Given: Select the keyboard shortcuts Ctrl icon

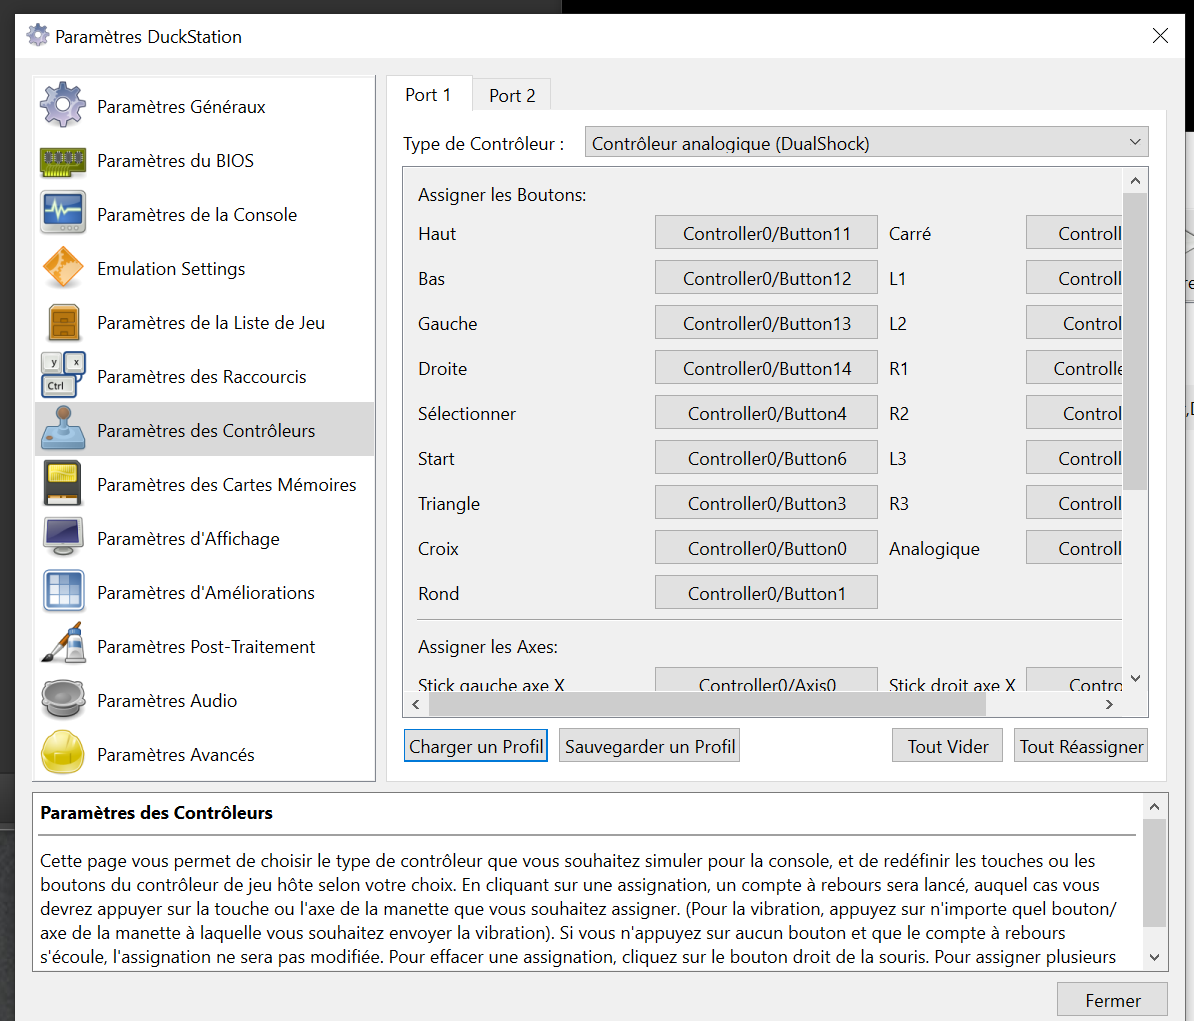Looking at the screenshot, I should [63, 375].
